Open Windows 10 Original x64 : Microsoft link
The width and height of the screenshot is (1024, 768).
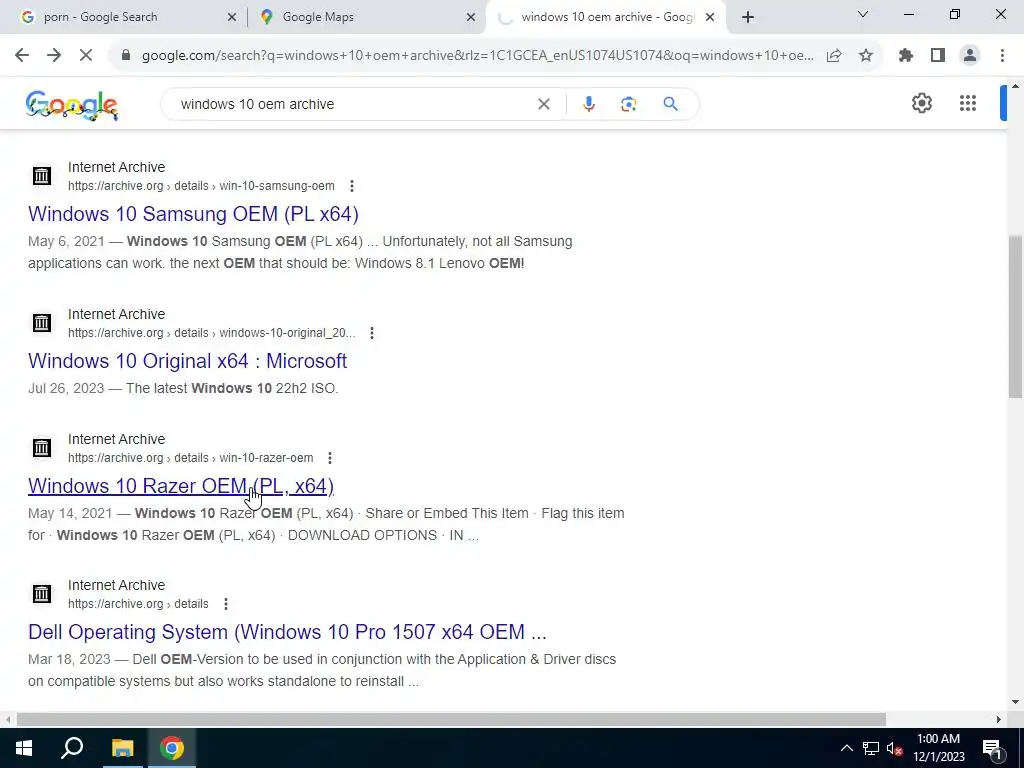click(187, 361)
